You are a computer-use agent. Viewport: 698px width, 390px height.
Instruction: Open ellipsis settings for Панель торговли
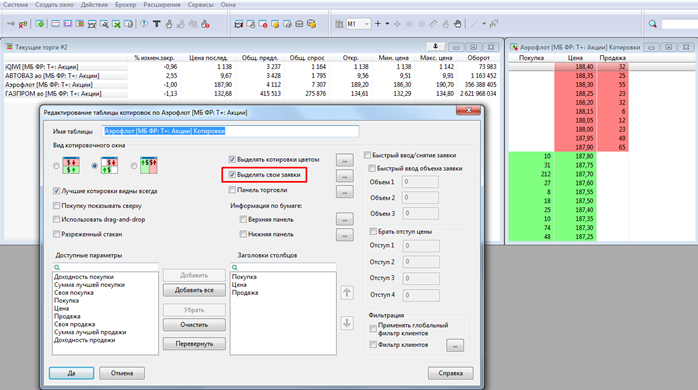coord(345,192)
